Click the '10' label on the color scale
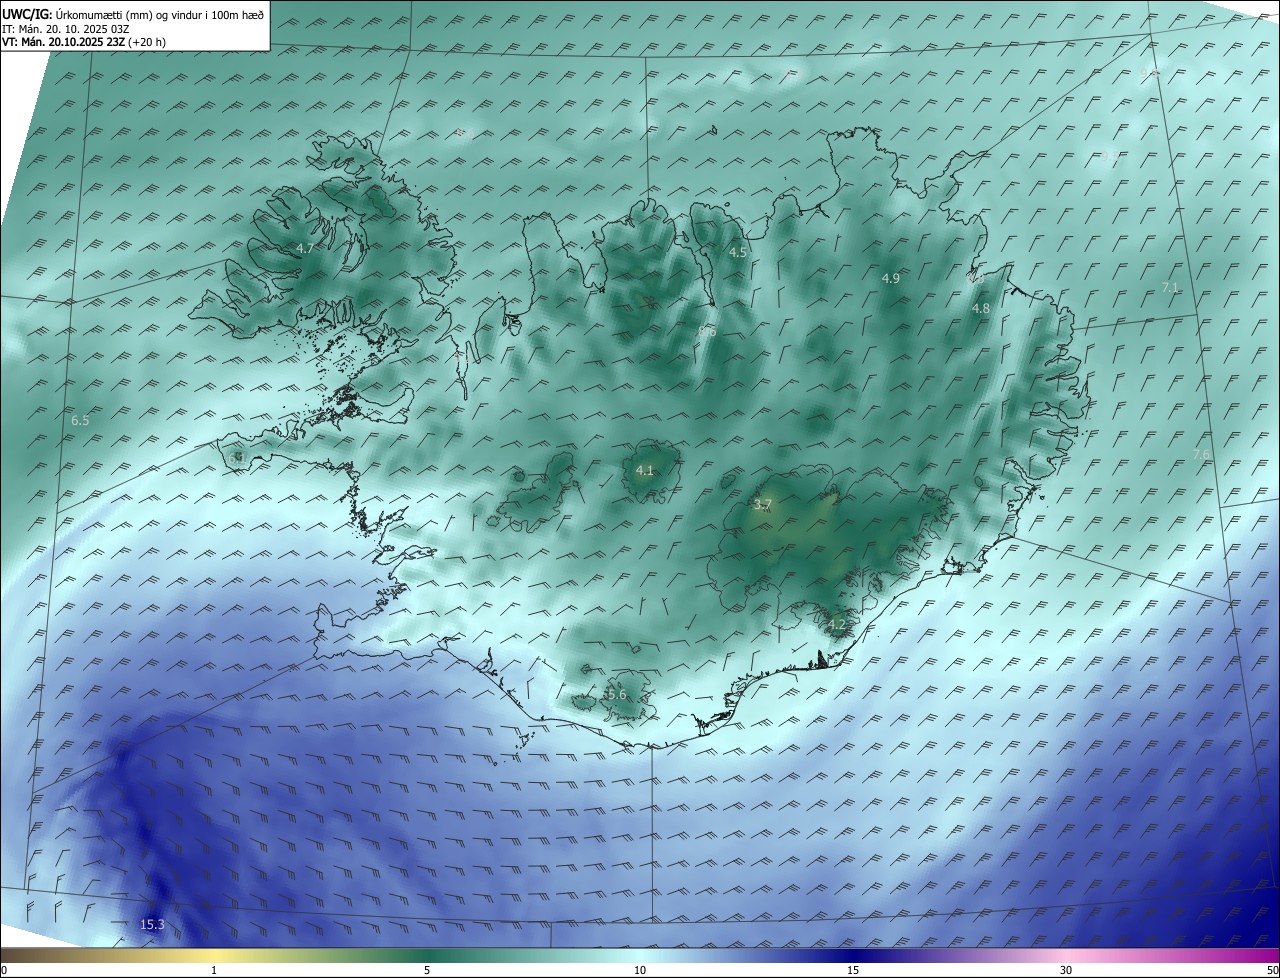The width and height of the screenshot is (1280, 978). [640, 970]
